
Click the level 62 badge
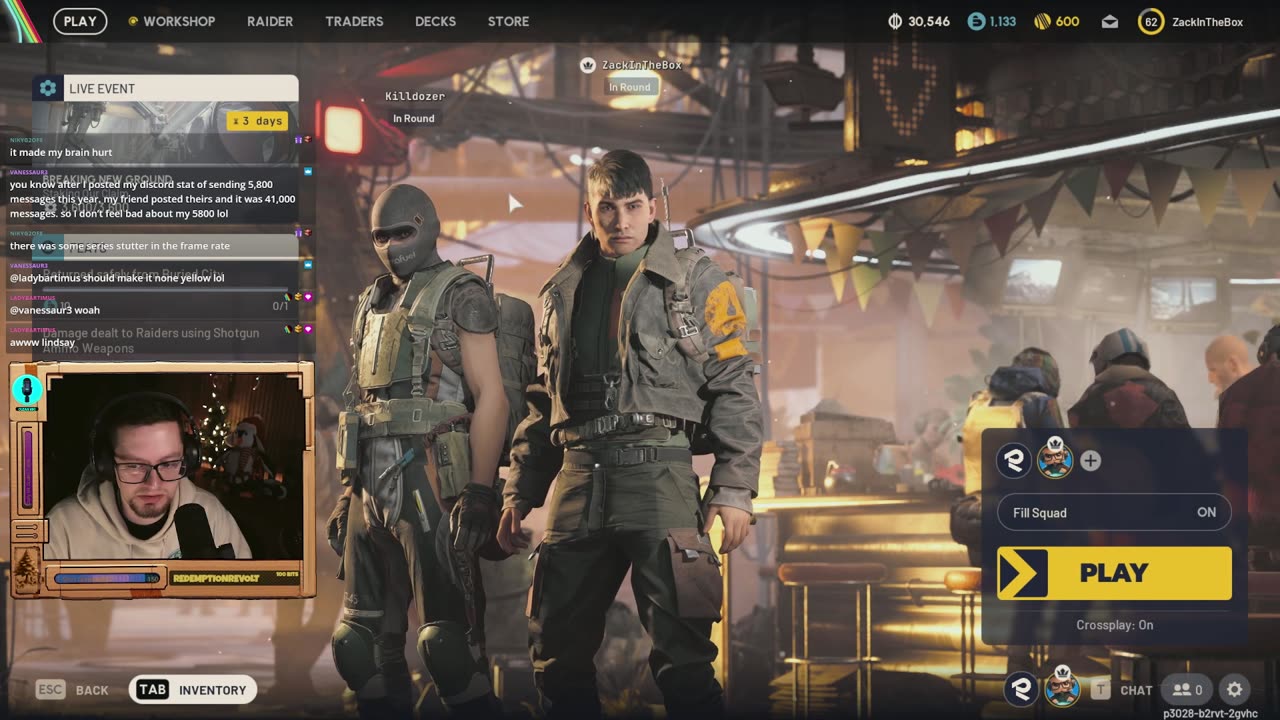pos(1151,21)
